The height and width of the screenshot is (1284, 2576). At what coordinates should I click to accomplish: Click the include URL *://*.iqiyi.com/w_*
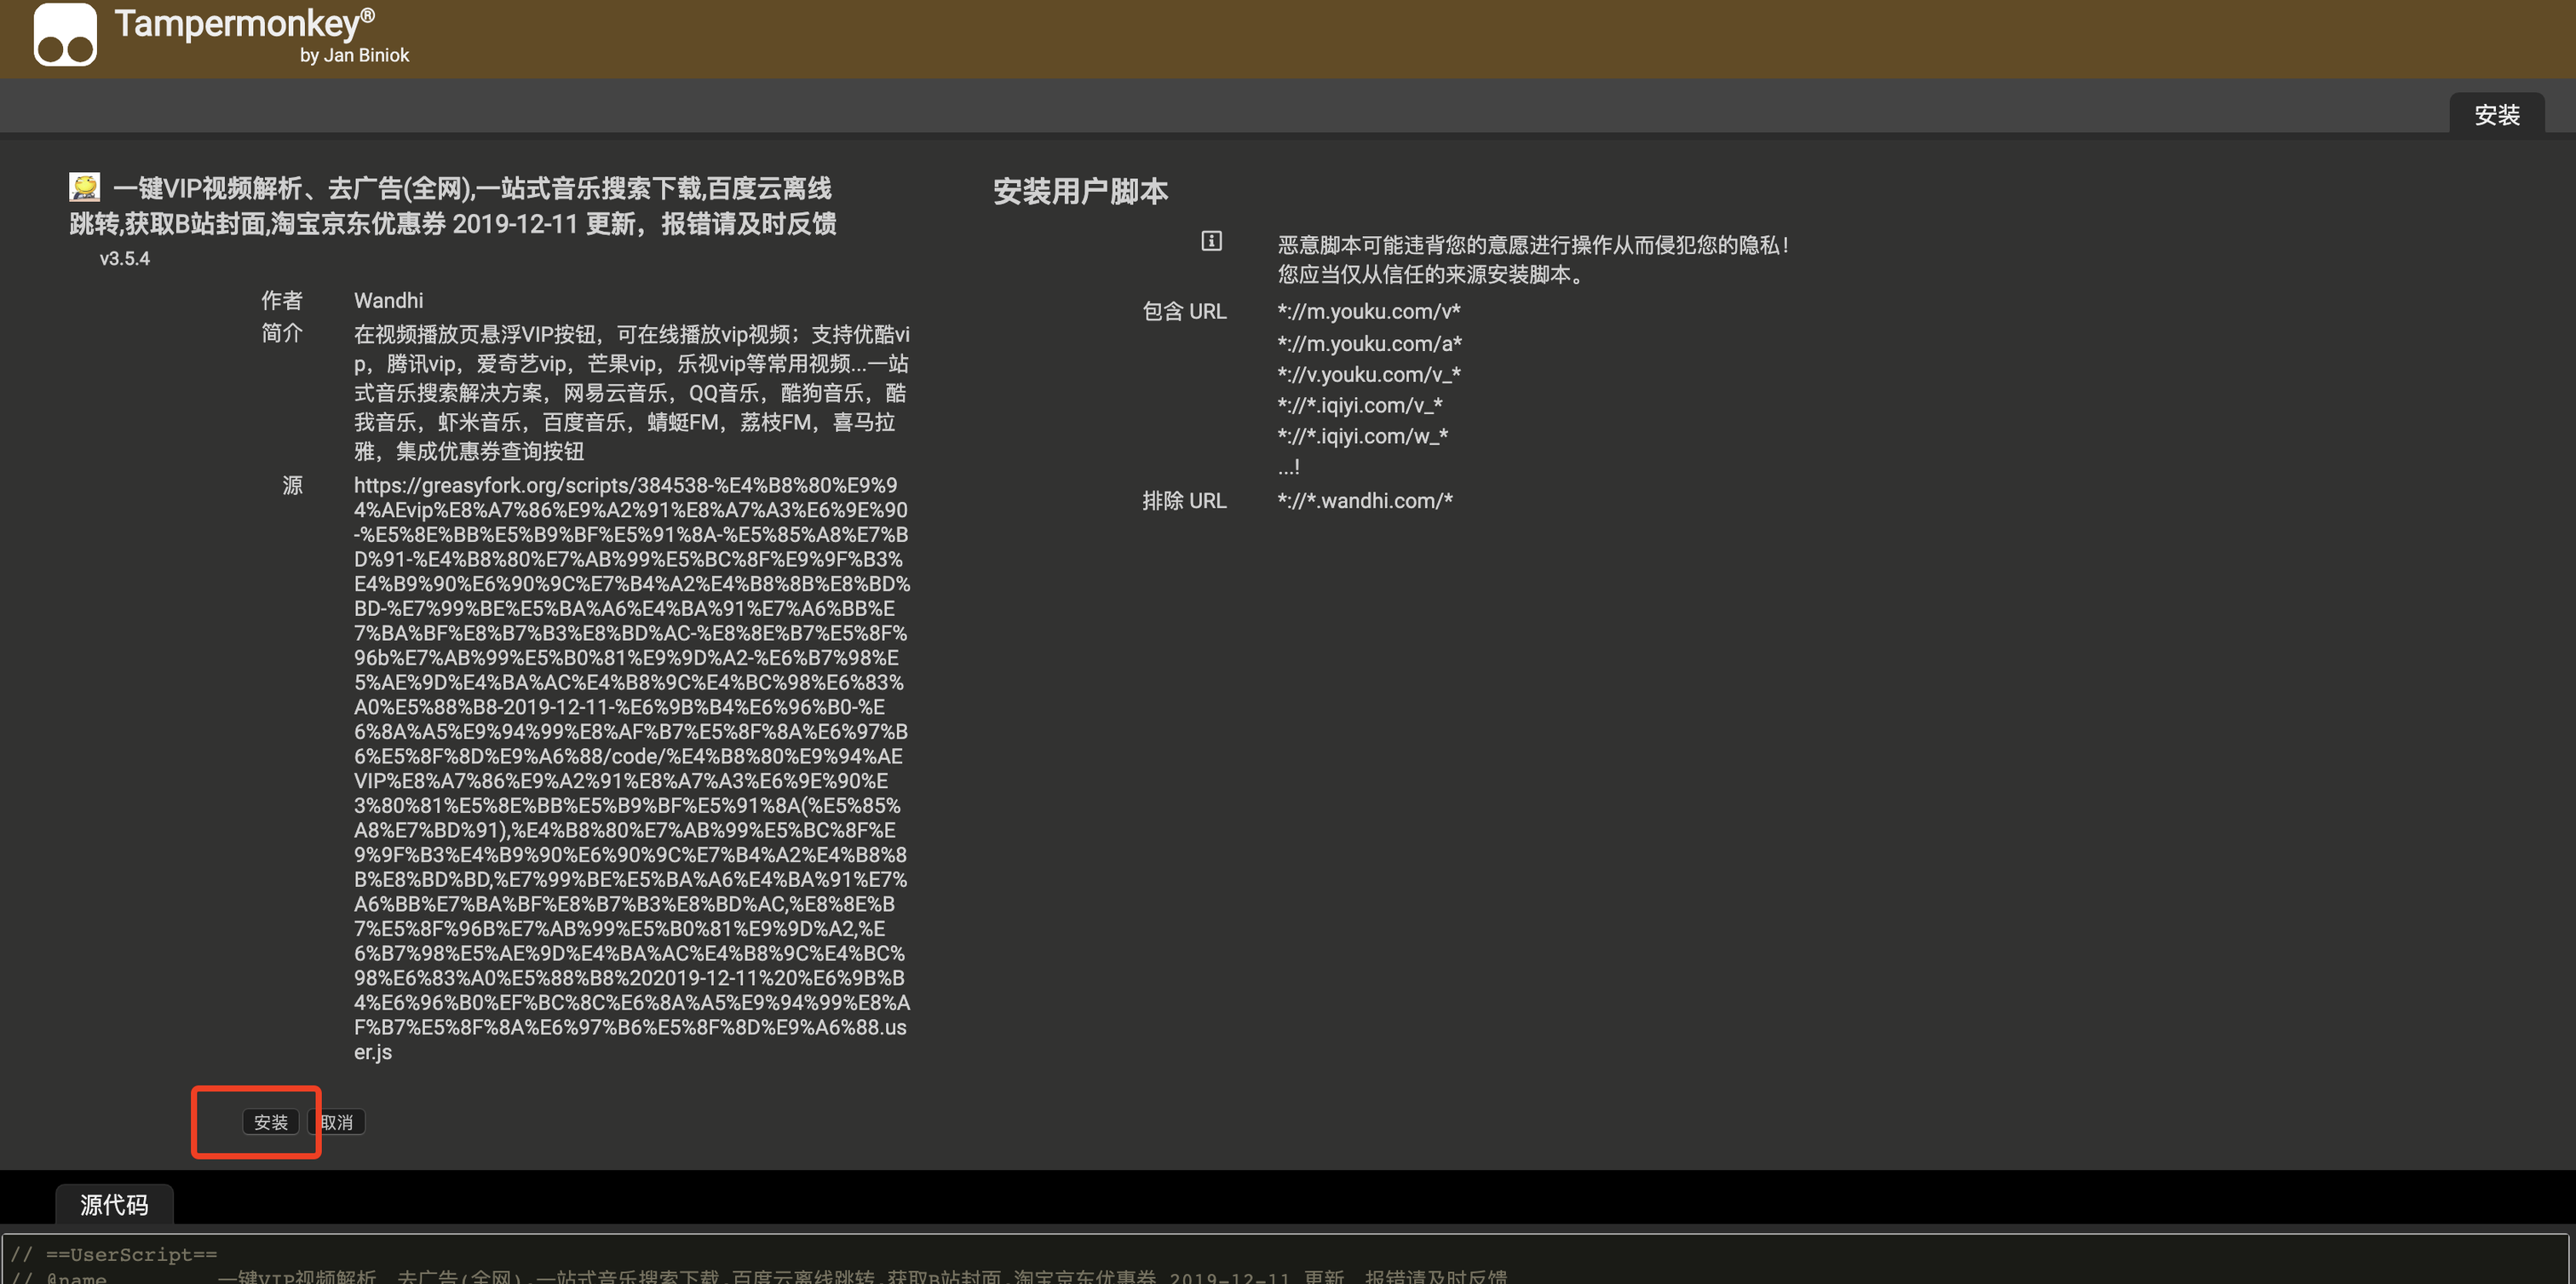[x=1362, y=436]
